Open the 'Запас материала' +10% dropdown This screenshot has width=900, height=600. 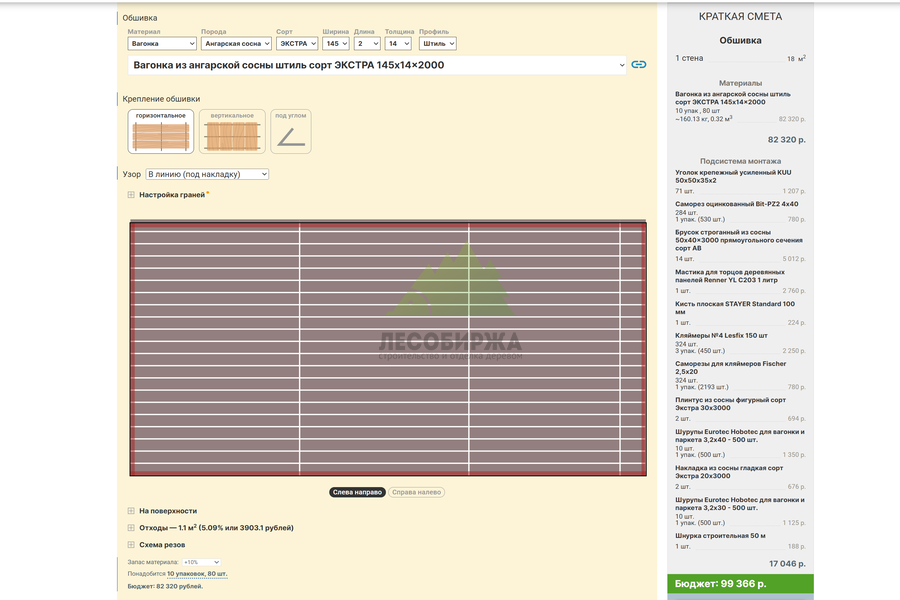tap(201, 562)
